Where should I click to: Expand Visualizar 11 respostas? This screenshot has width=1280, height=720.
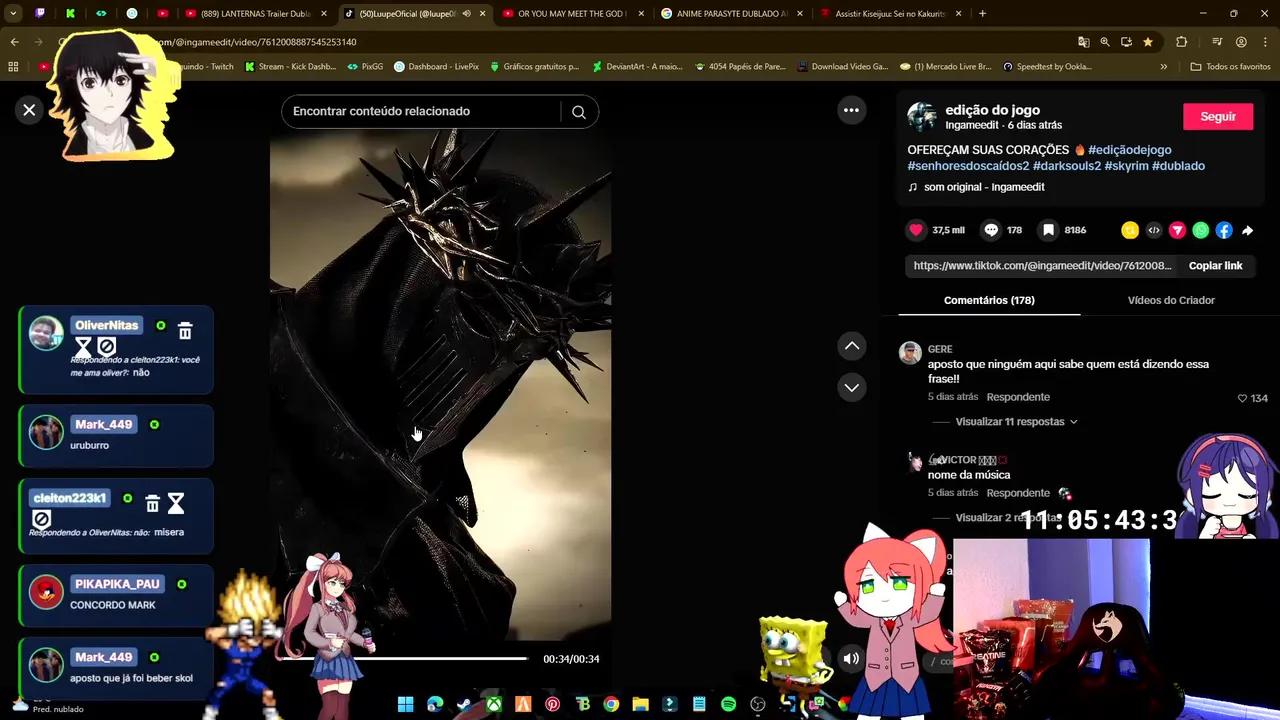(1016, 422)
